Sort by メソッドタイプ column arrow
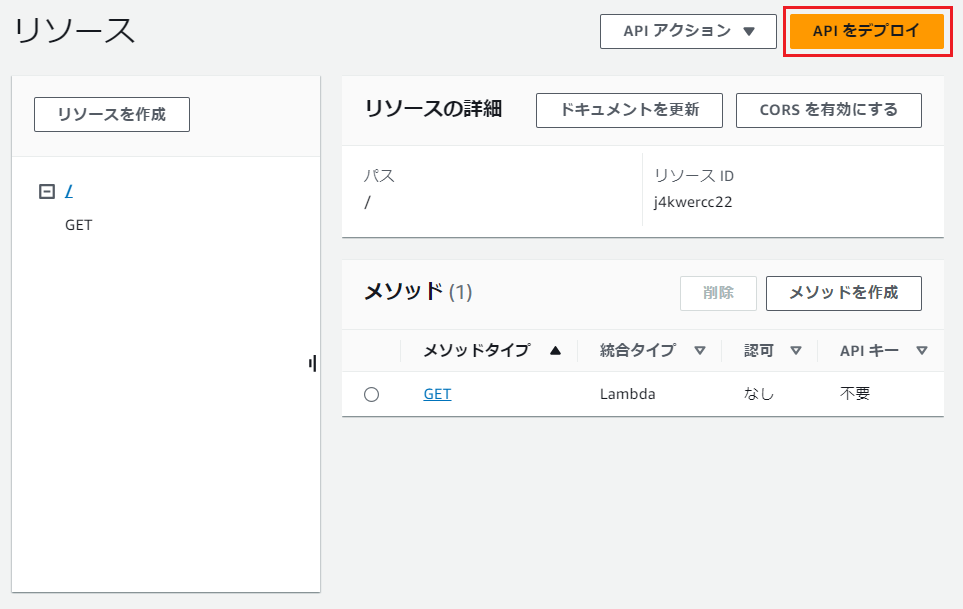Image resolution: width=963 pixels, height=609 pixels. click(x=555, y=351)
